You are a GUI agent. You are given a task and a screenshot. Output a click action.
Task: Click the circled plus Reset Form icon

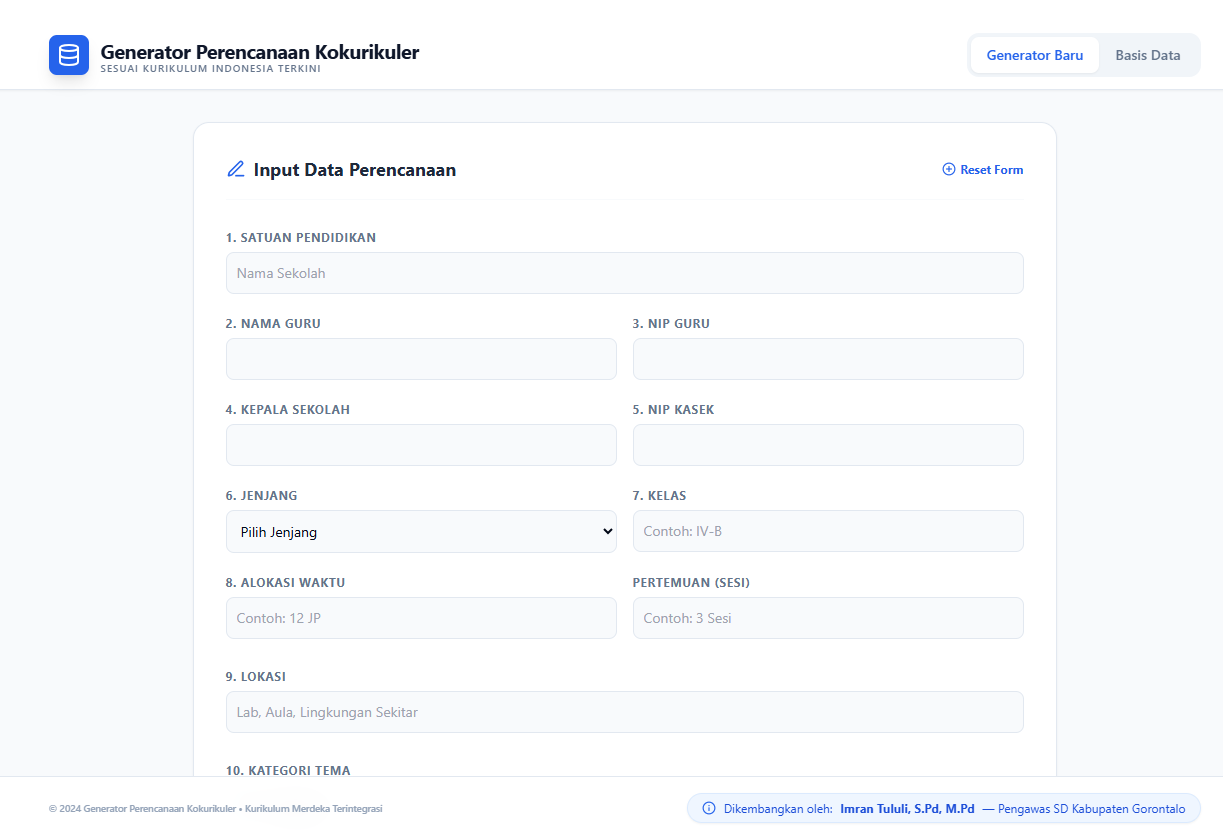click(x=949, y=170)
